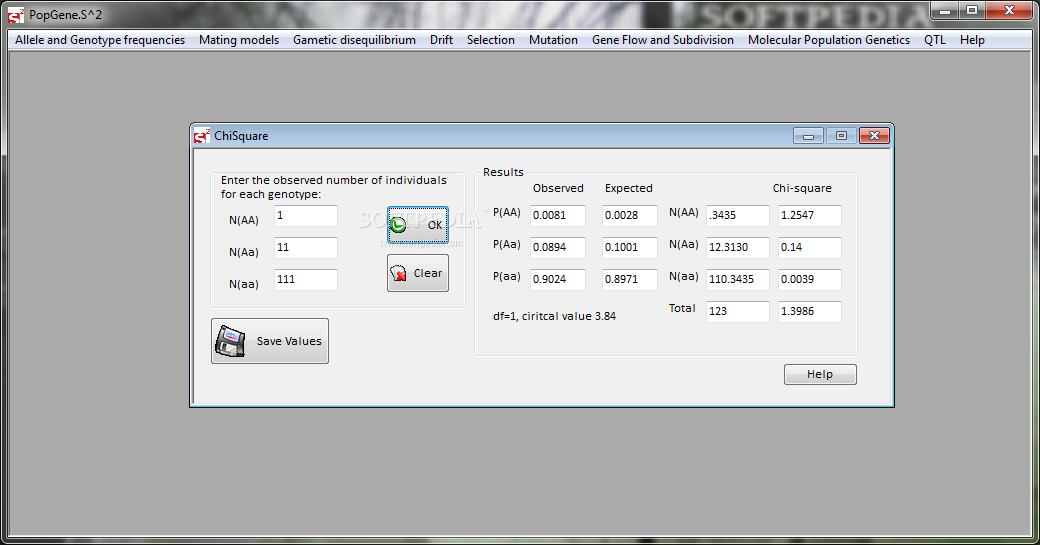1040x545 pixels.
Task: Select the Total count field 123
Action: 738,311
